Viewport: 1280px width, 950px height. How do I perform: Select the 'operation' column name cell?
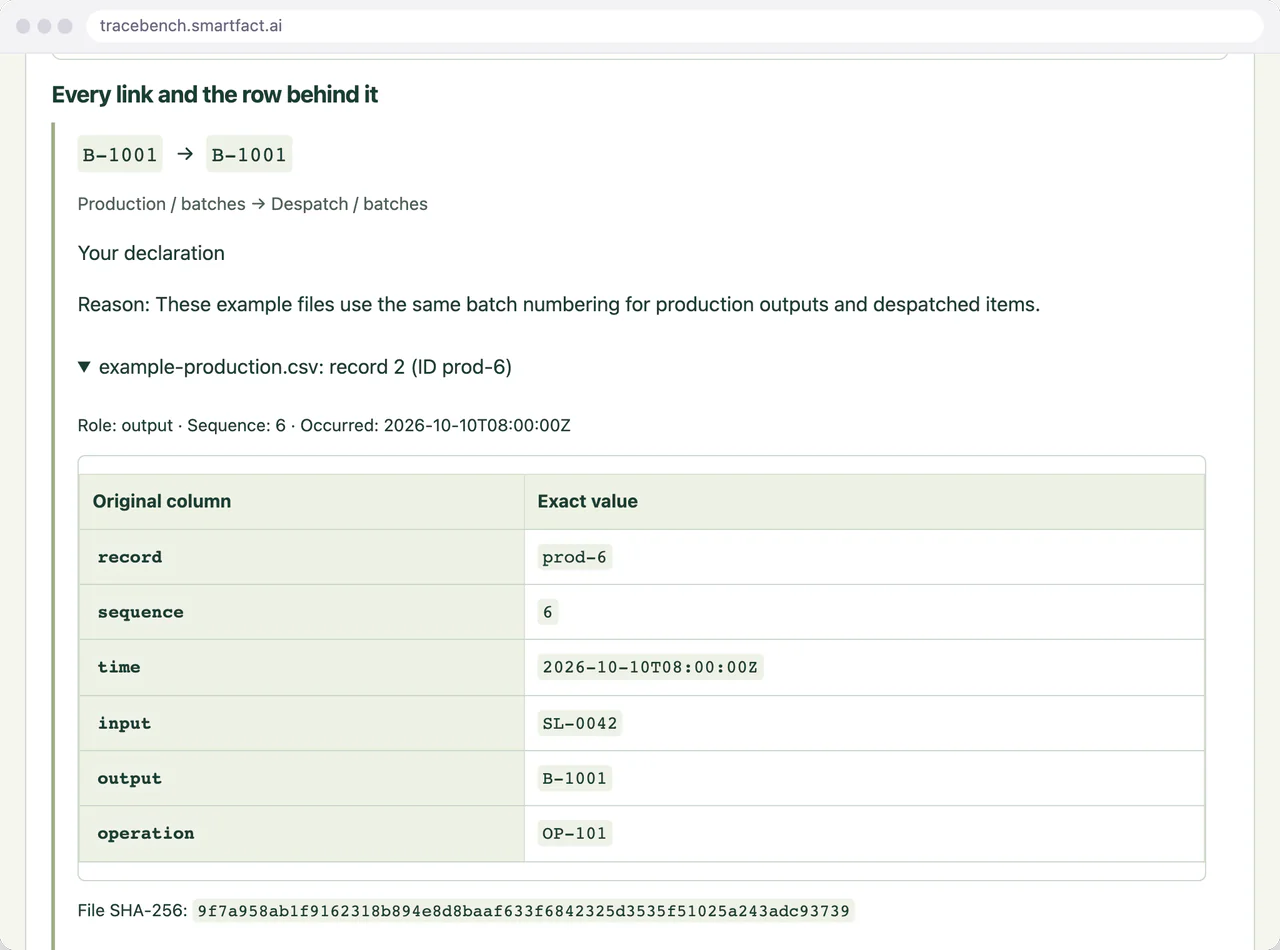click(302, 833)
